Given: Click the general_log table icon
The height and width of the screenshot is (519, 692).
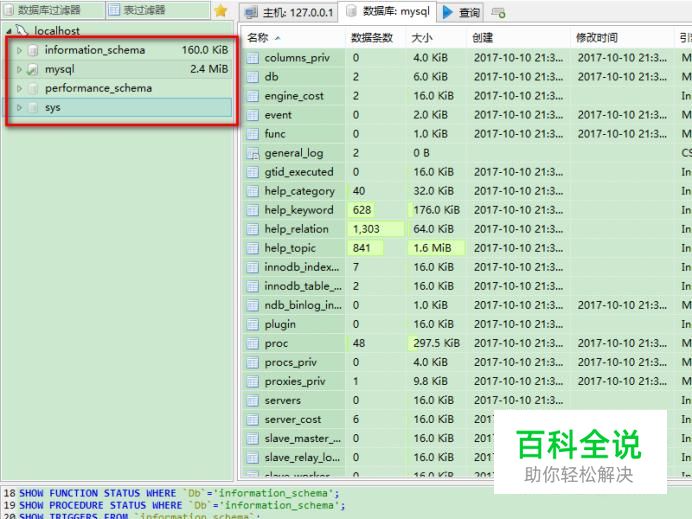Looking at the screenshot, I should [253, 153].
